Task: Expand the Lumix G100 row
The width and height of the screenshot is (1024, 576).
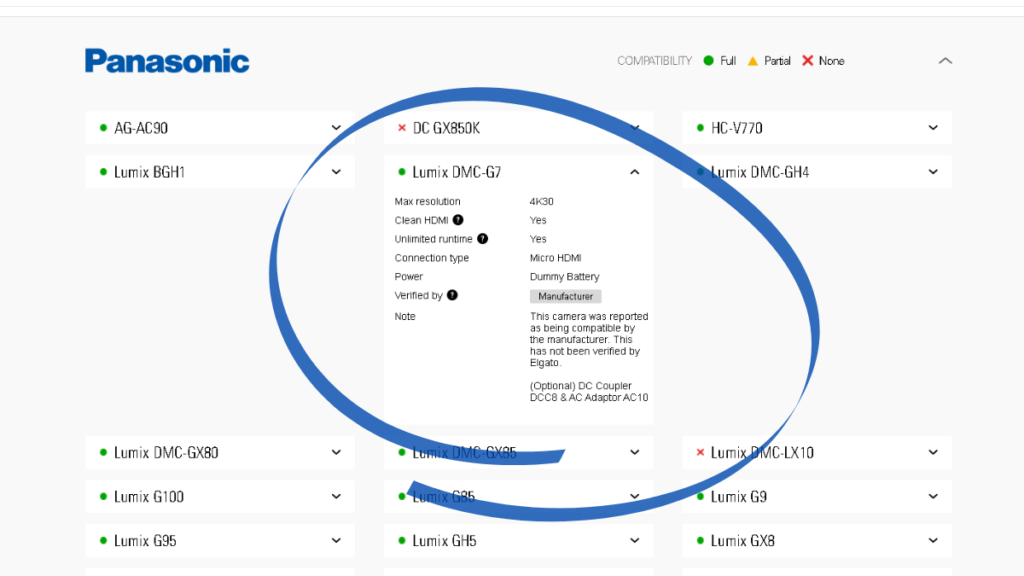Action: pos(219,496)
